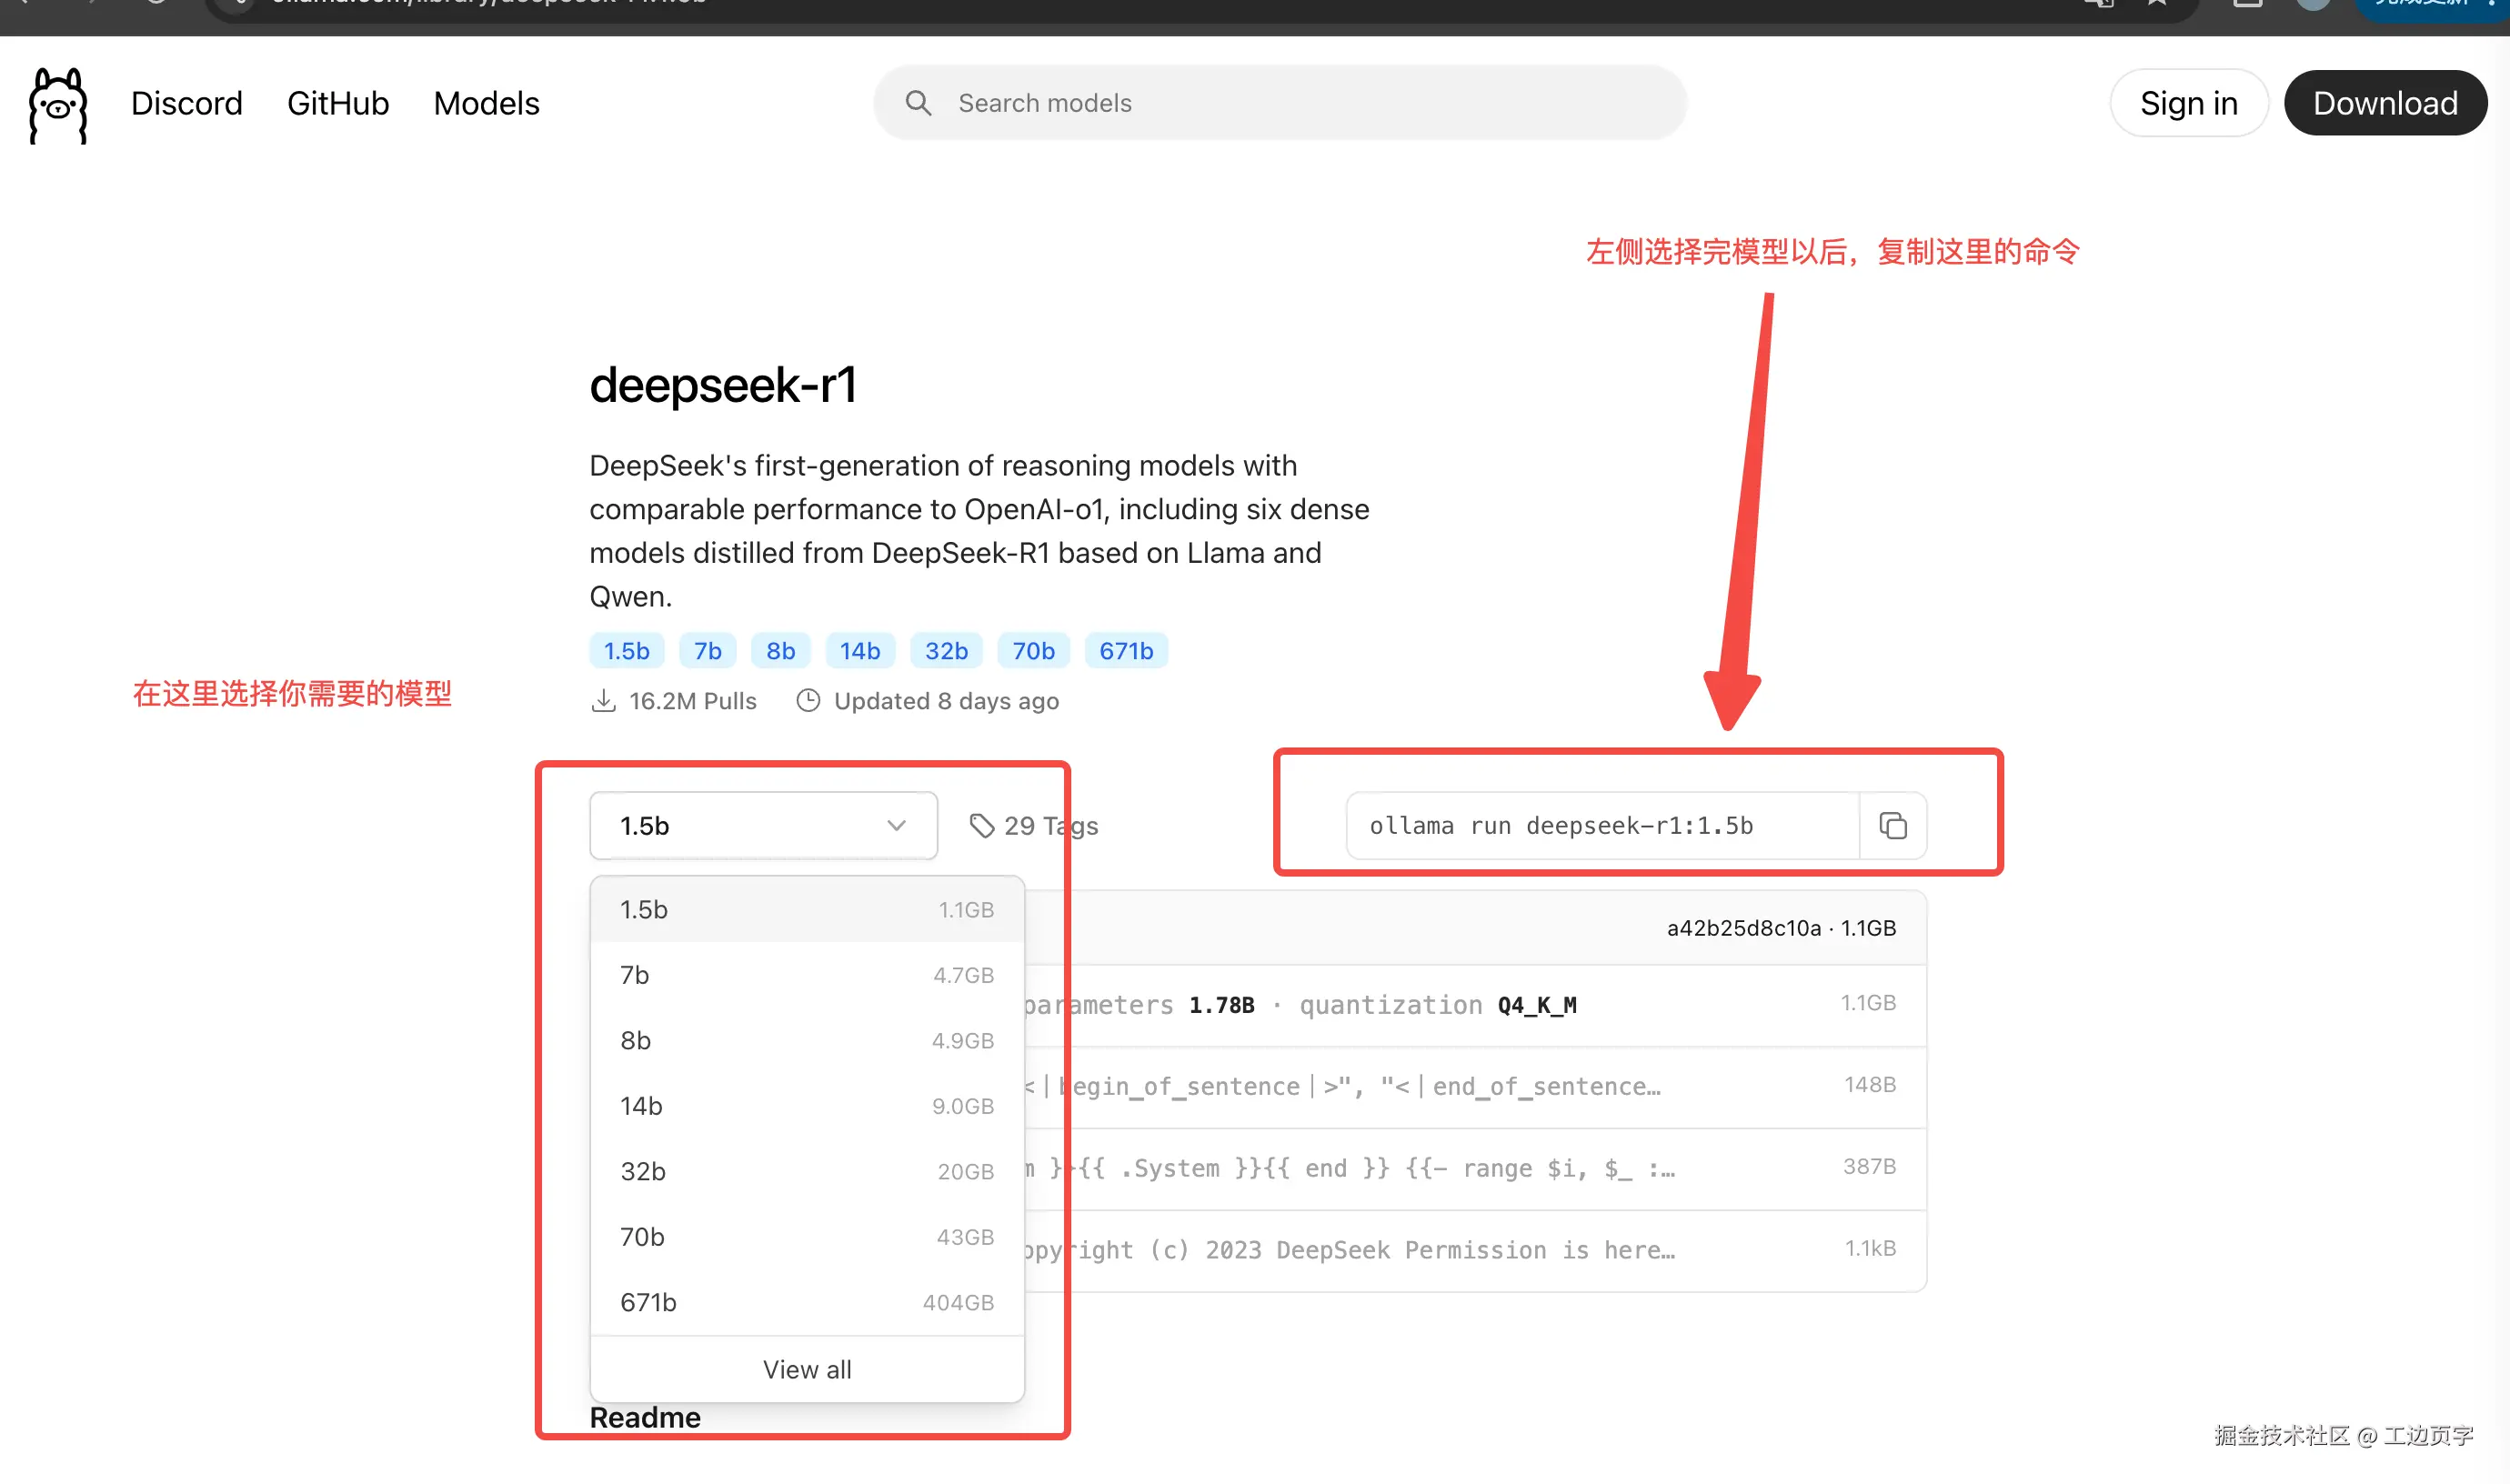Click the clock icon next to Updated
The height and width of the screenshot is (1484, 2510).
pos(808,701)
